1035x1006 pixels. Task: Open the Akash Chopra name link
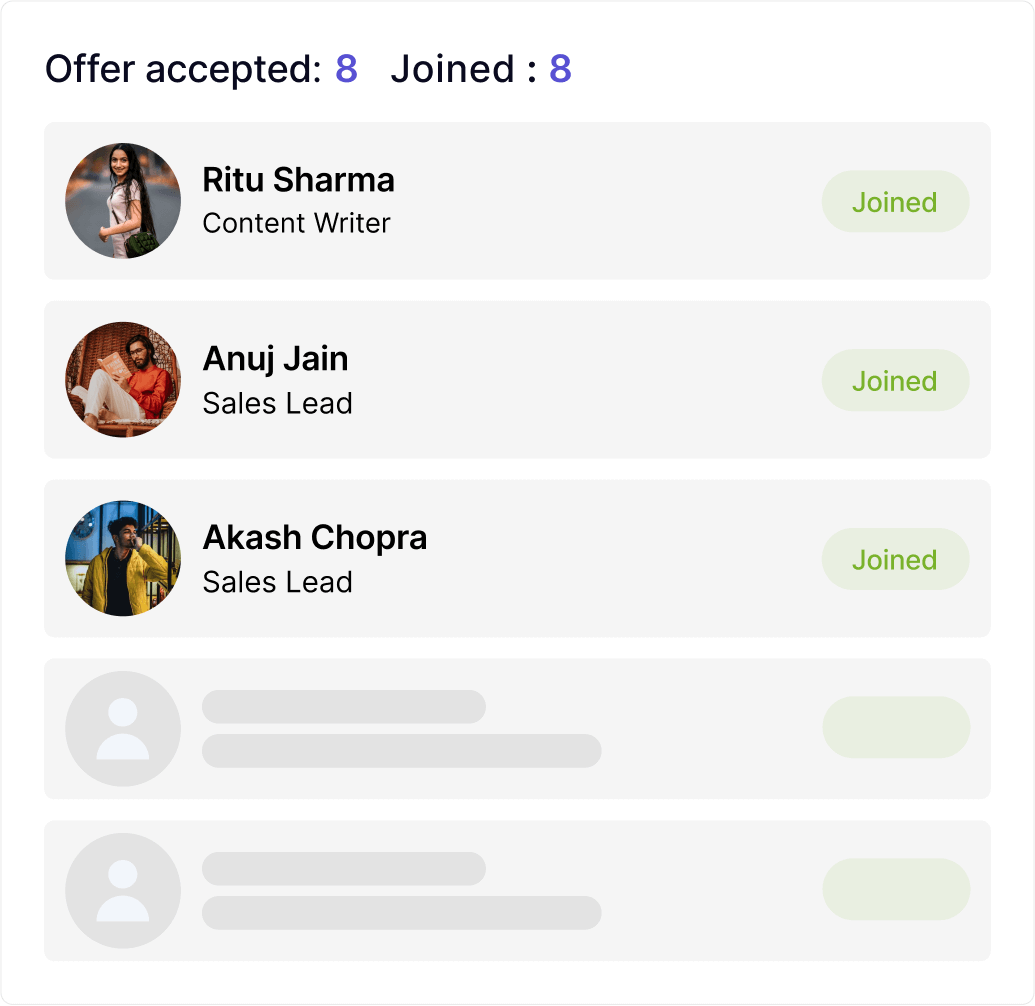click(x=314, y=538)
